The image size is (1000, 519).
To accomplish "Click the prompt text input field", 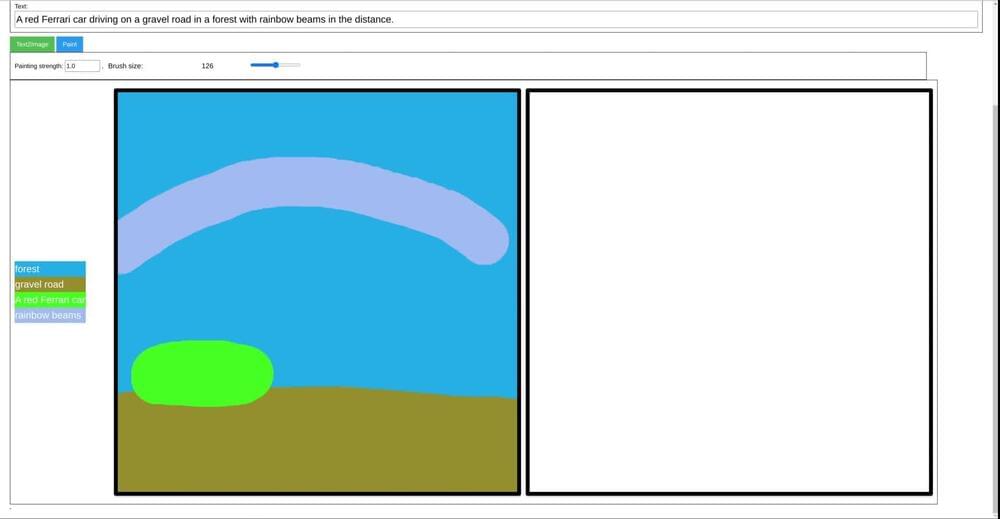I will pyautogui.click(x=495, y=19).
